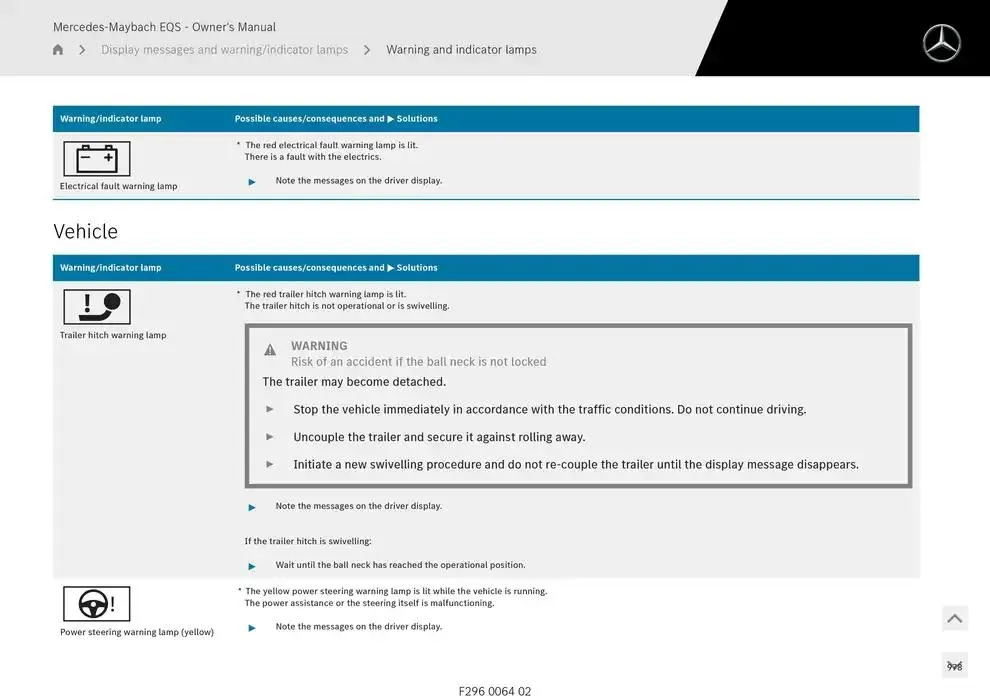Click the document code 'F296 0064 02'

pos(494,691)
